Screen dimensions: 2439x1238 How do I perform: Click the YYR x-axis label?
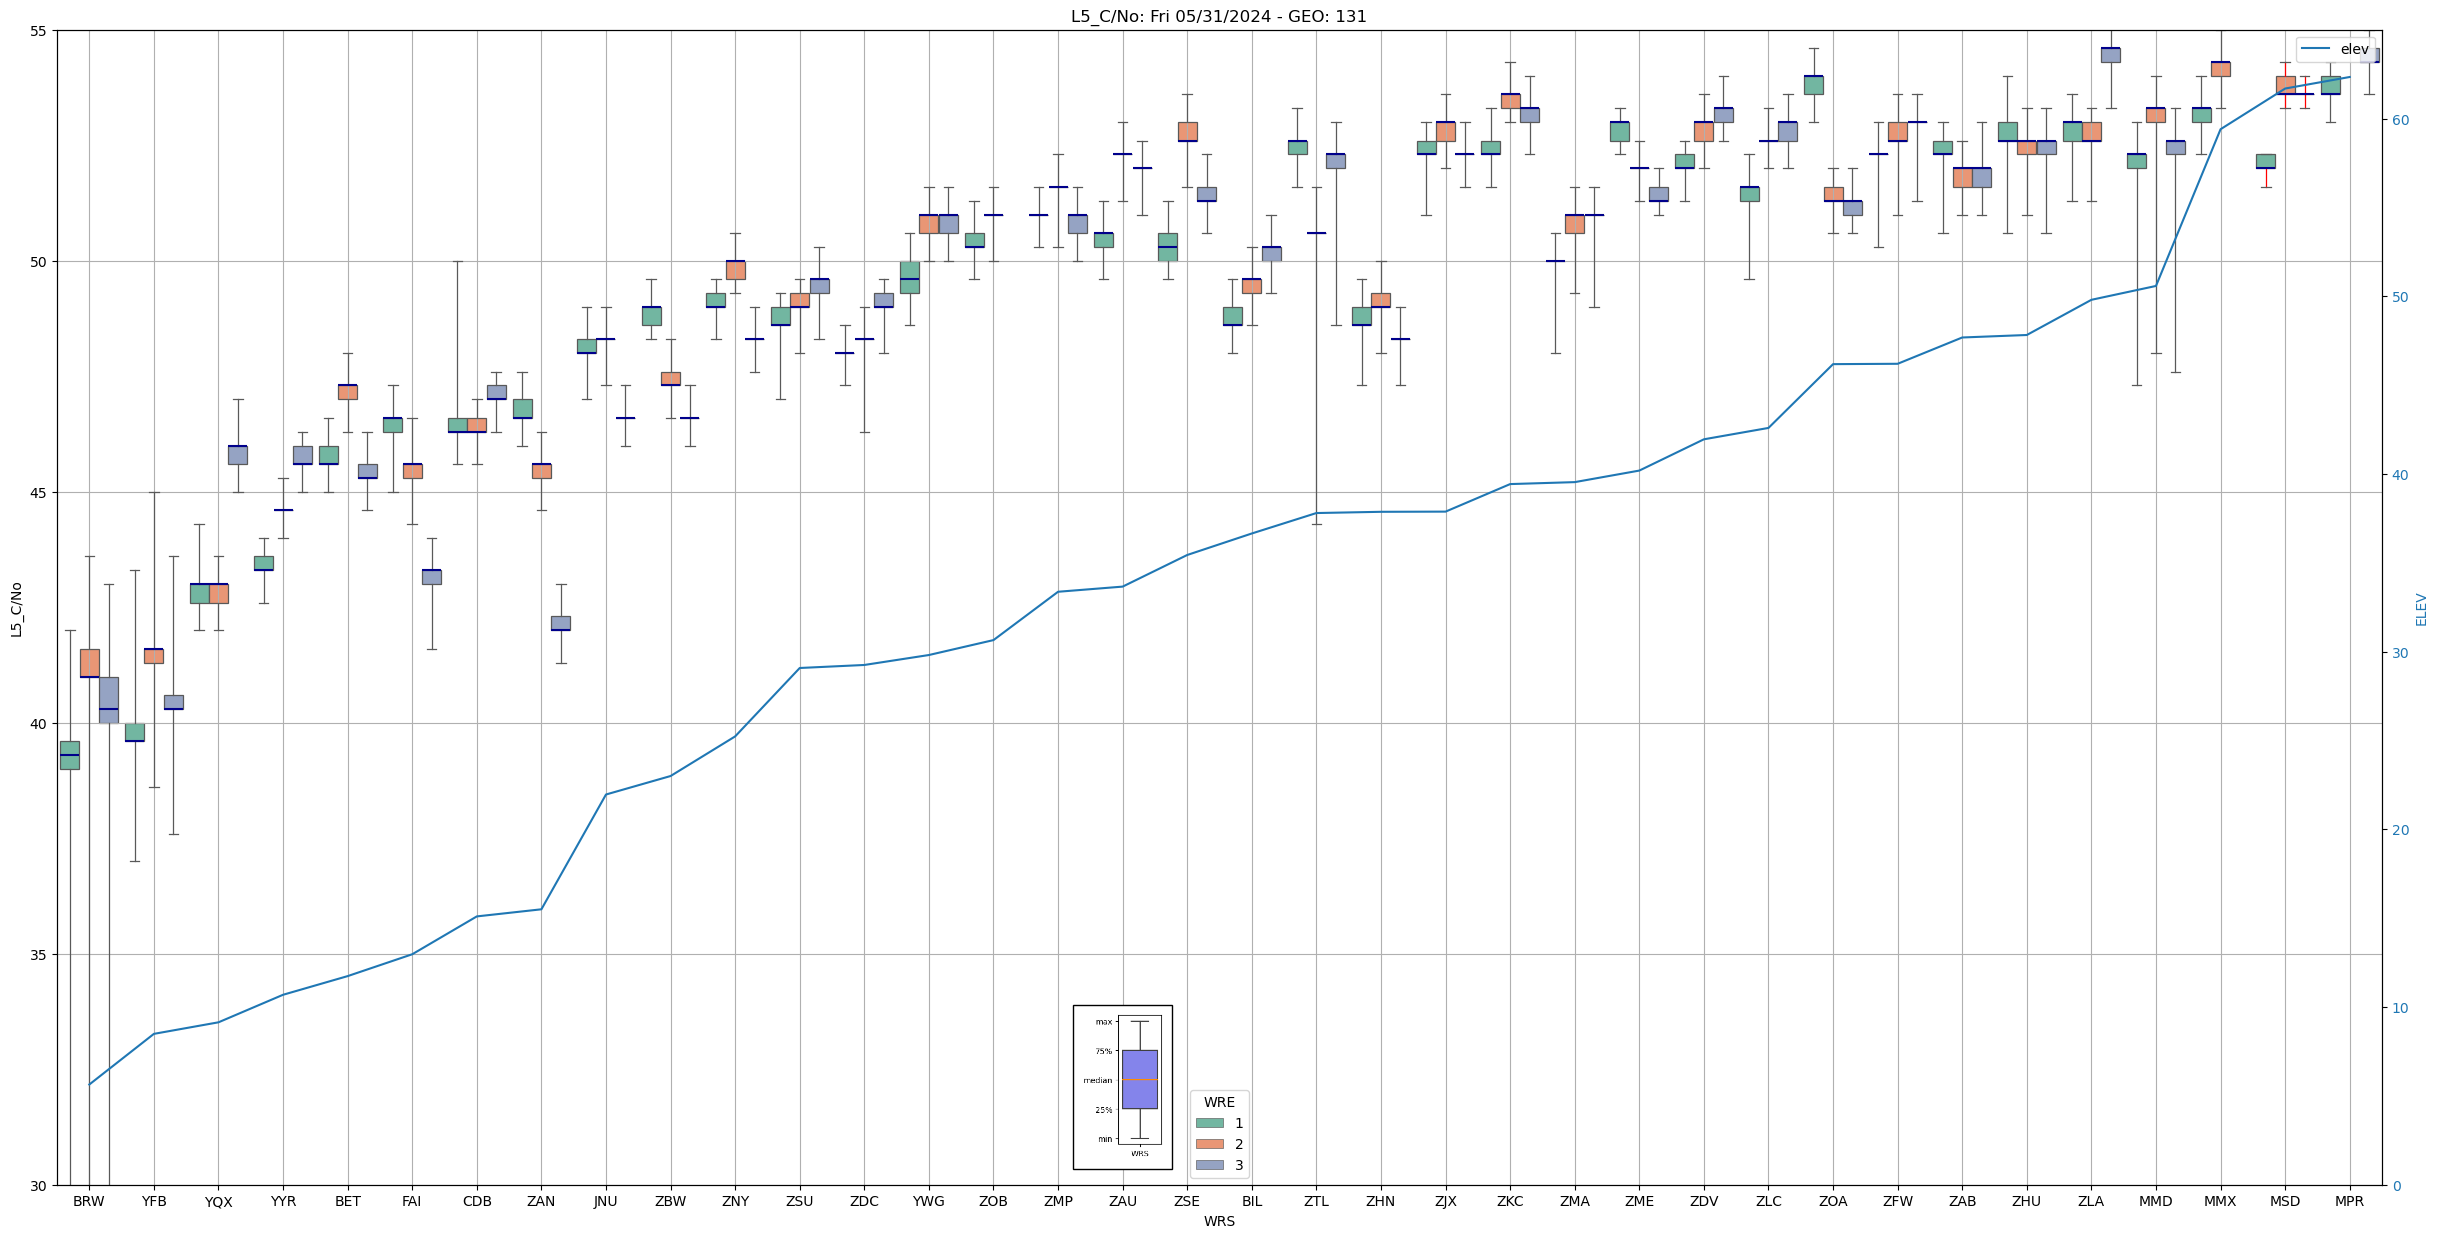click(x=283, y=1201)
